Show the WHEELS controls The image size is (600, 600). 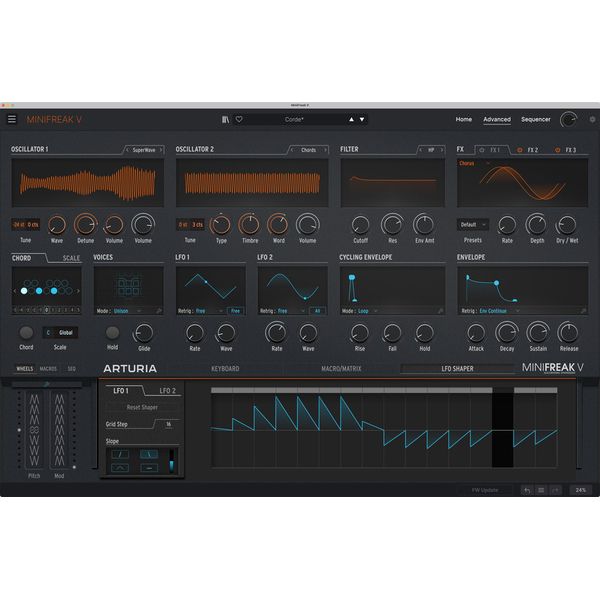point(24,369)
